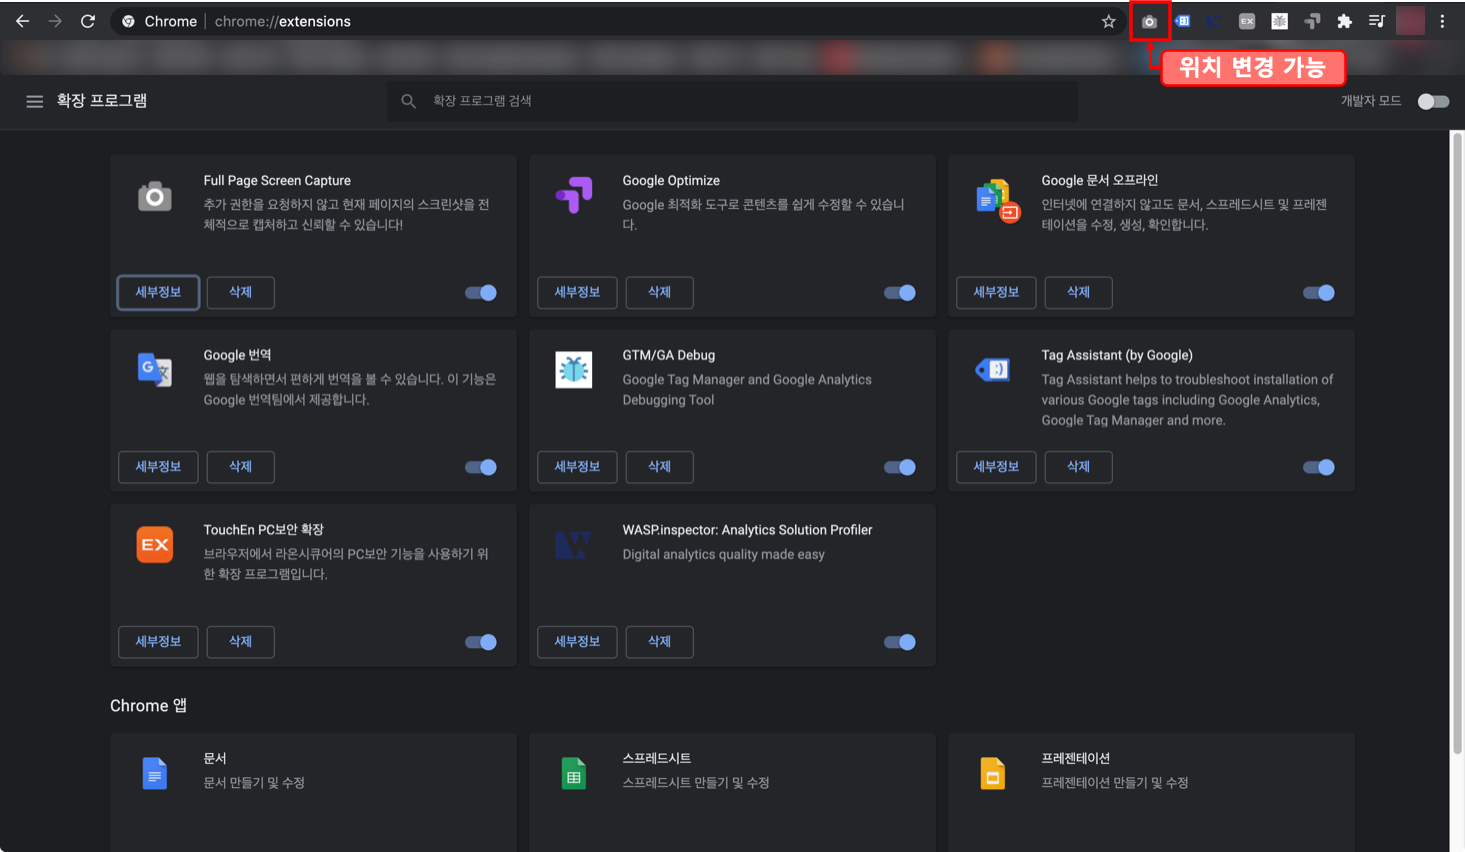Click 삭제 for TouchEn PC보안 확장
This screenshot has width=1465, height=852.
tap(240, 641)
